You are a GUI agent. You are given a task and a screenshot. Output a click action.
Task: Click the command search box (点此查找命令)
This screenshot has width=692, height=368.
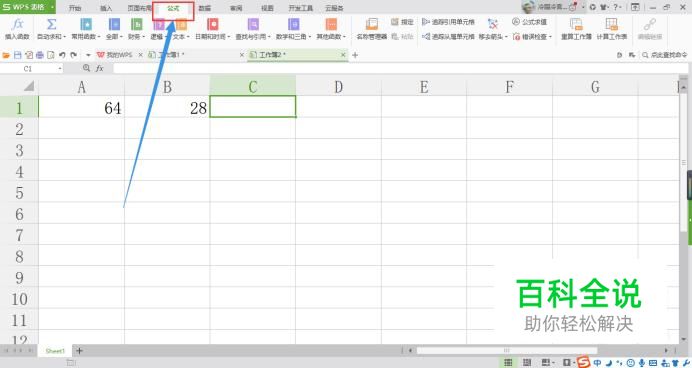(x=665, y=55)
